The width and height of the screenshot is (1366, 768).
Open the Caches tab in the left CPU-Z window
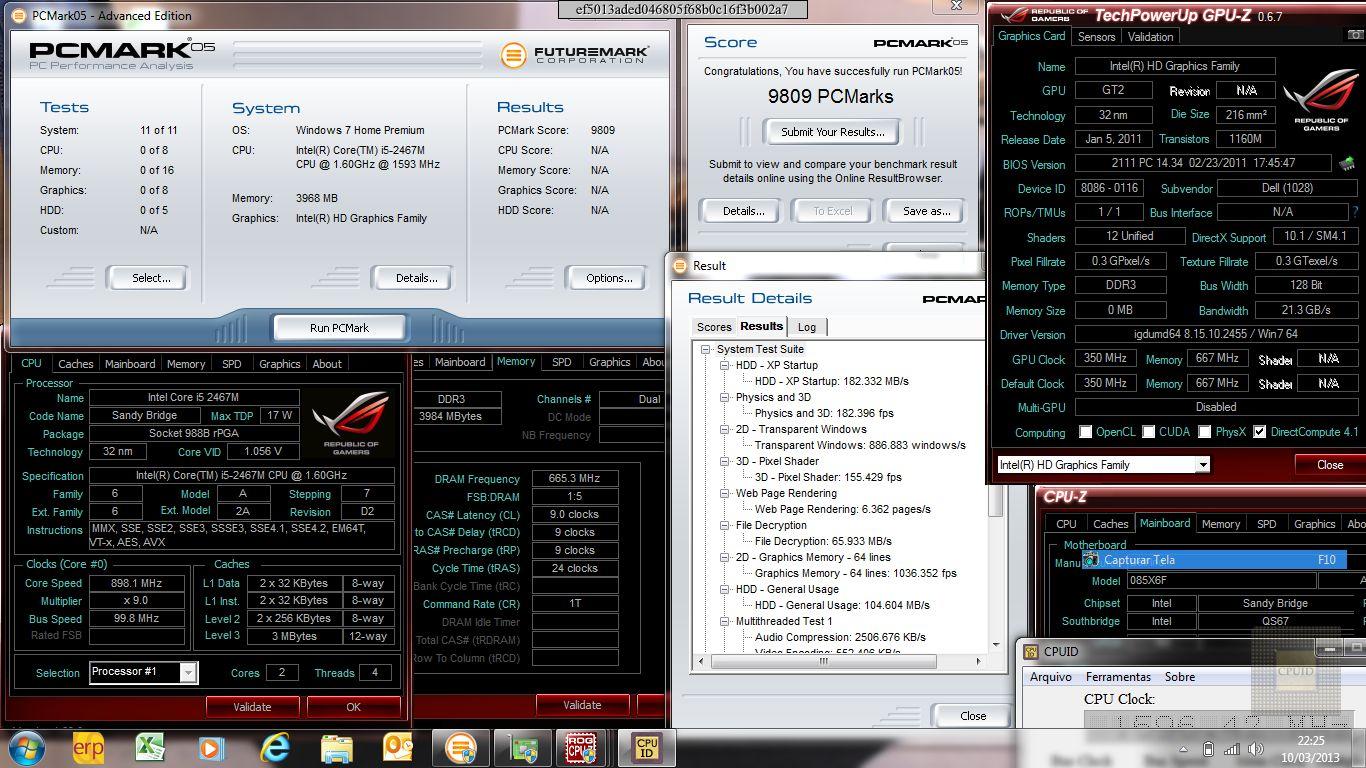pos(75,364)
